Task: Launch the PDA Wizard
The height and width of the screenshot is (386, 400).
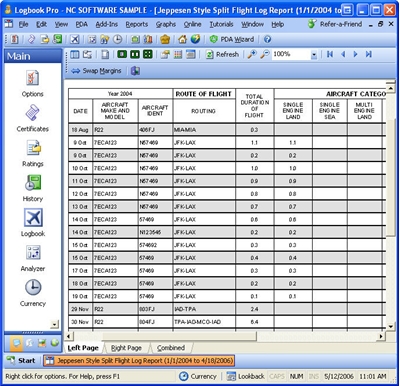Action: pos(232,39)
